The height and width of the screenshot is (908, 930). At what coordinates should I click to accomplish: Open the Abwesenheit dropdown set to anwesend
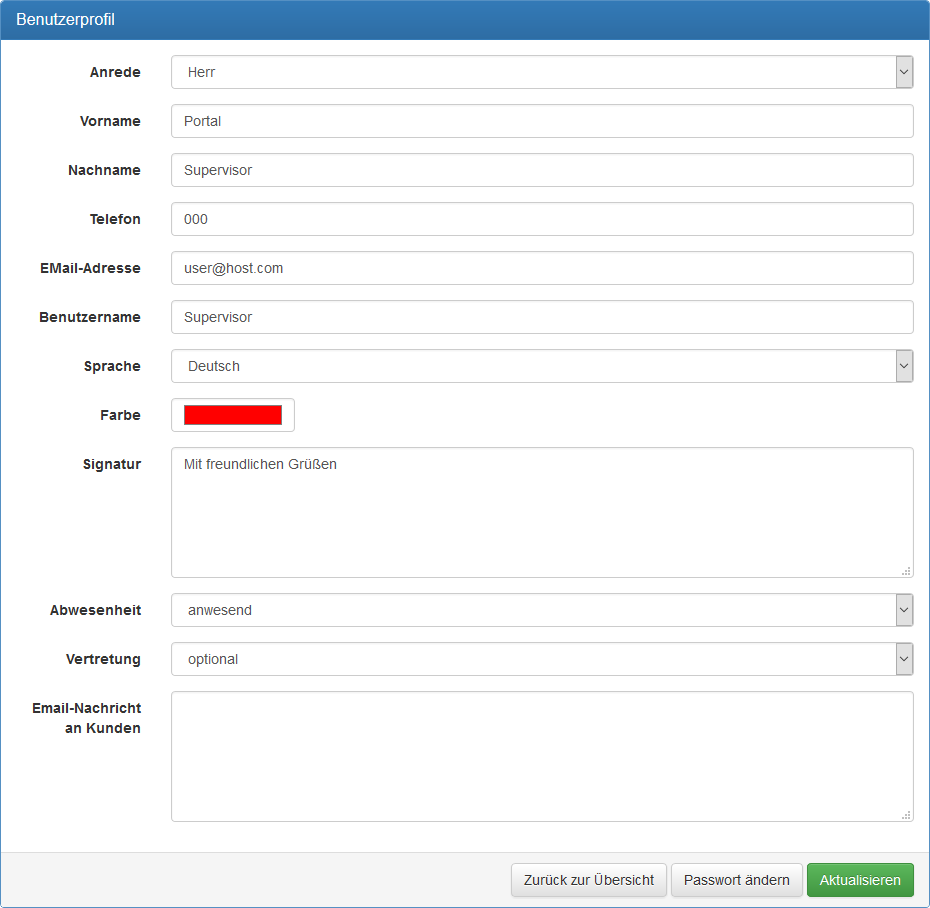coord(541,610)
